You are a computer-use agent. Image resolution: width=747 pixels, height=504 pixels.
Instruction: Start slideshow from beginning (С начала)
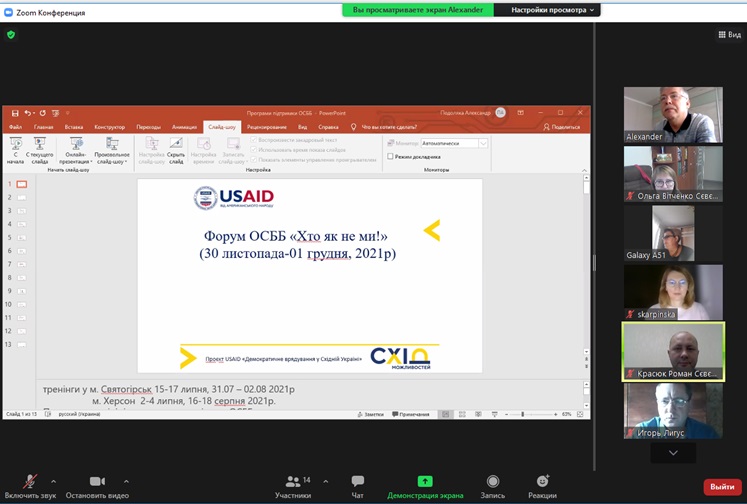pos(16,150)
